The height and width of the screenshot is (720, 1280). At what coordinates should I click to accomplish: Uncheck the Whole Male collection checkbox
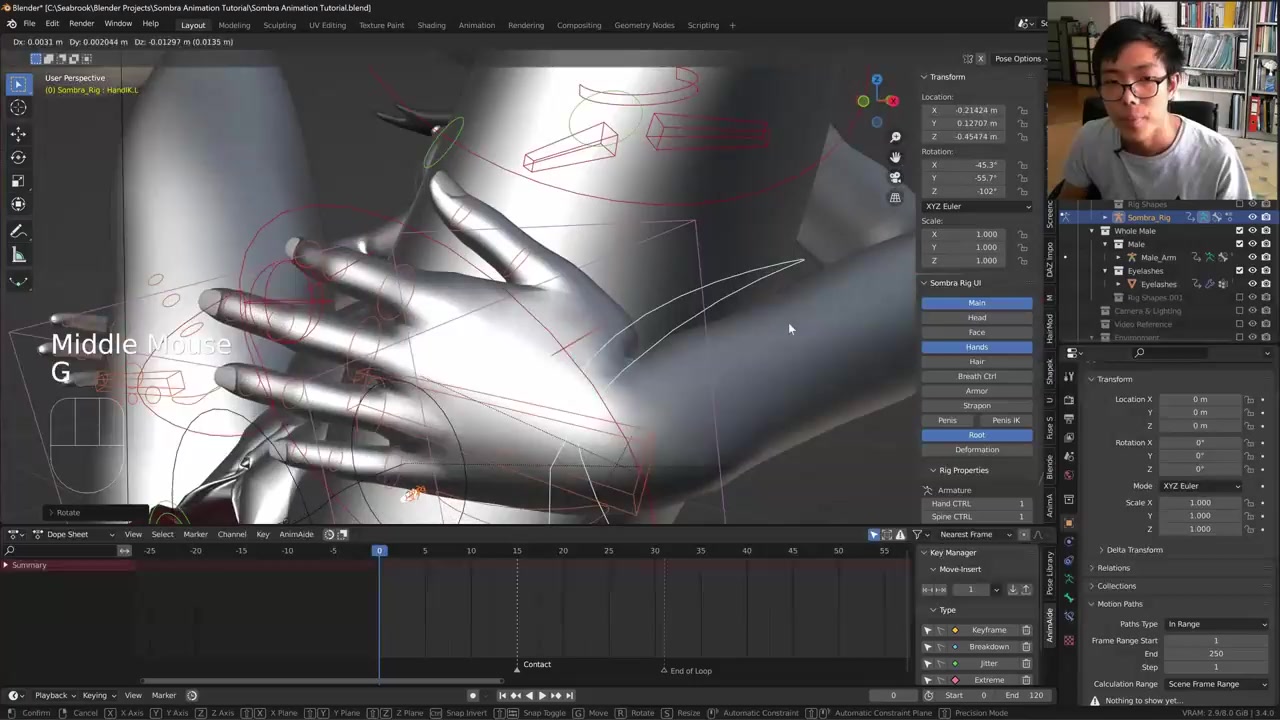(x=1239, y=231)
